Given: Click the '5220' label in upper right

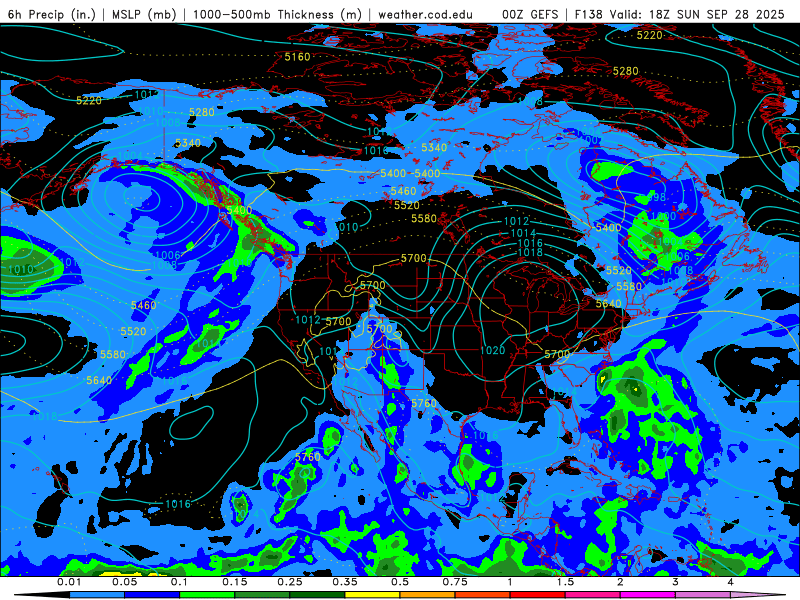Looking at the screenshot, I should coord(649,35).
